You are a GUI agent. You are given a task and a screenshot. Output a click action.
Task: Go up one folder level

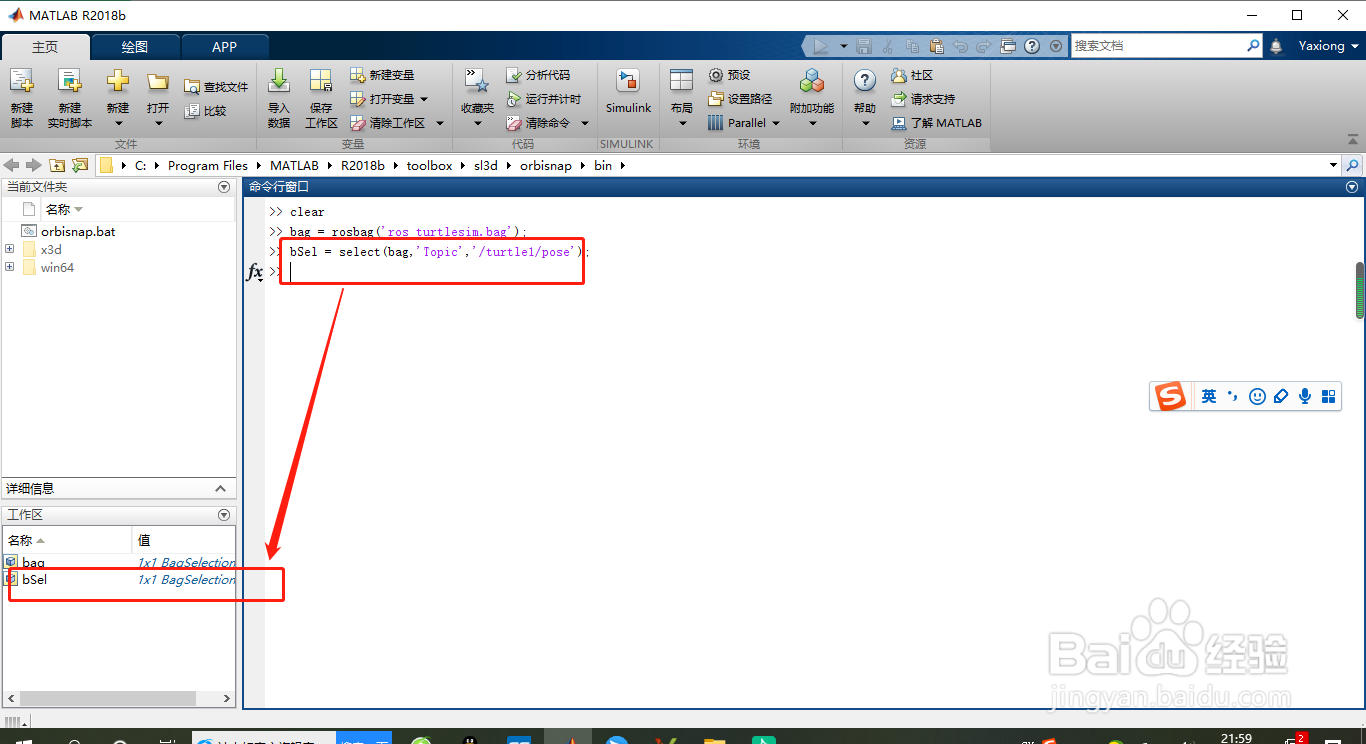click(57, 165)
